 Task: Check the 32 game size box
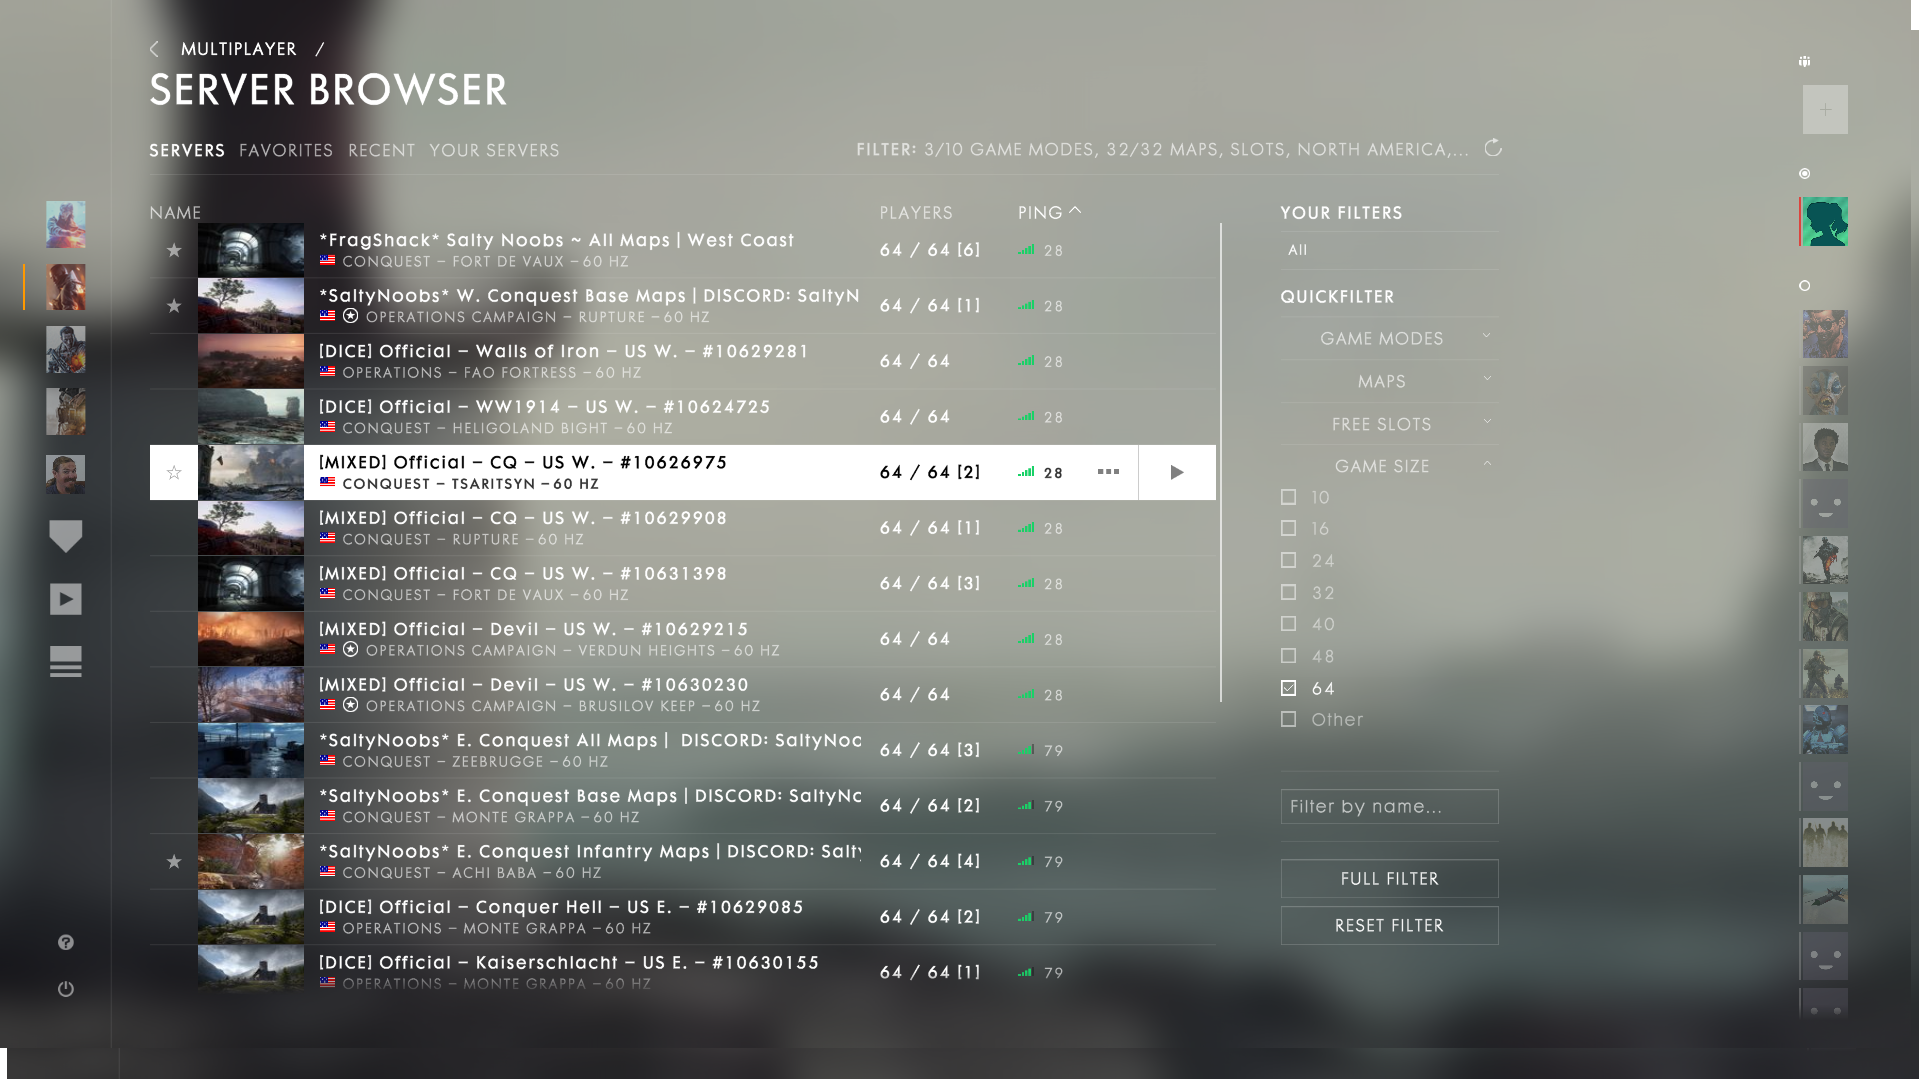1289,592
